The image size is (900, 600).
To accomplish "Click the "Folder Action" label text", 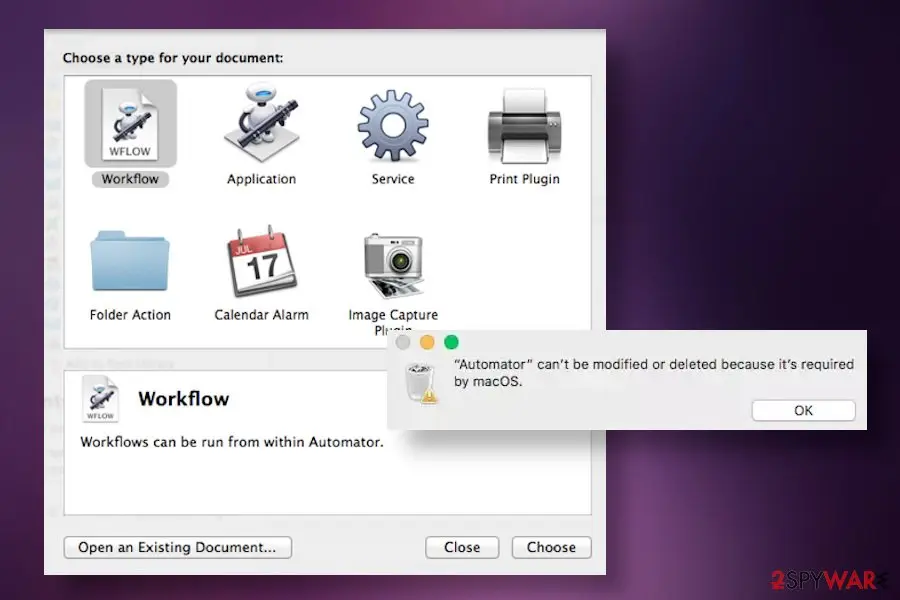I will coord(130,315).
